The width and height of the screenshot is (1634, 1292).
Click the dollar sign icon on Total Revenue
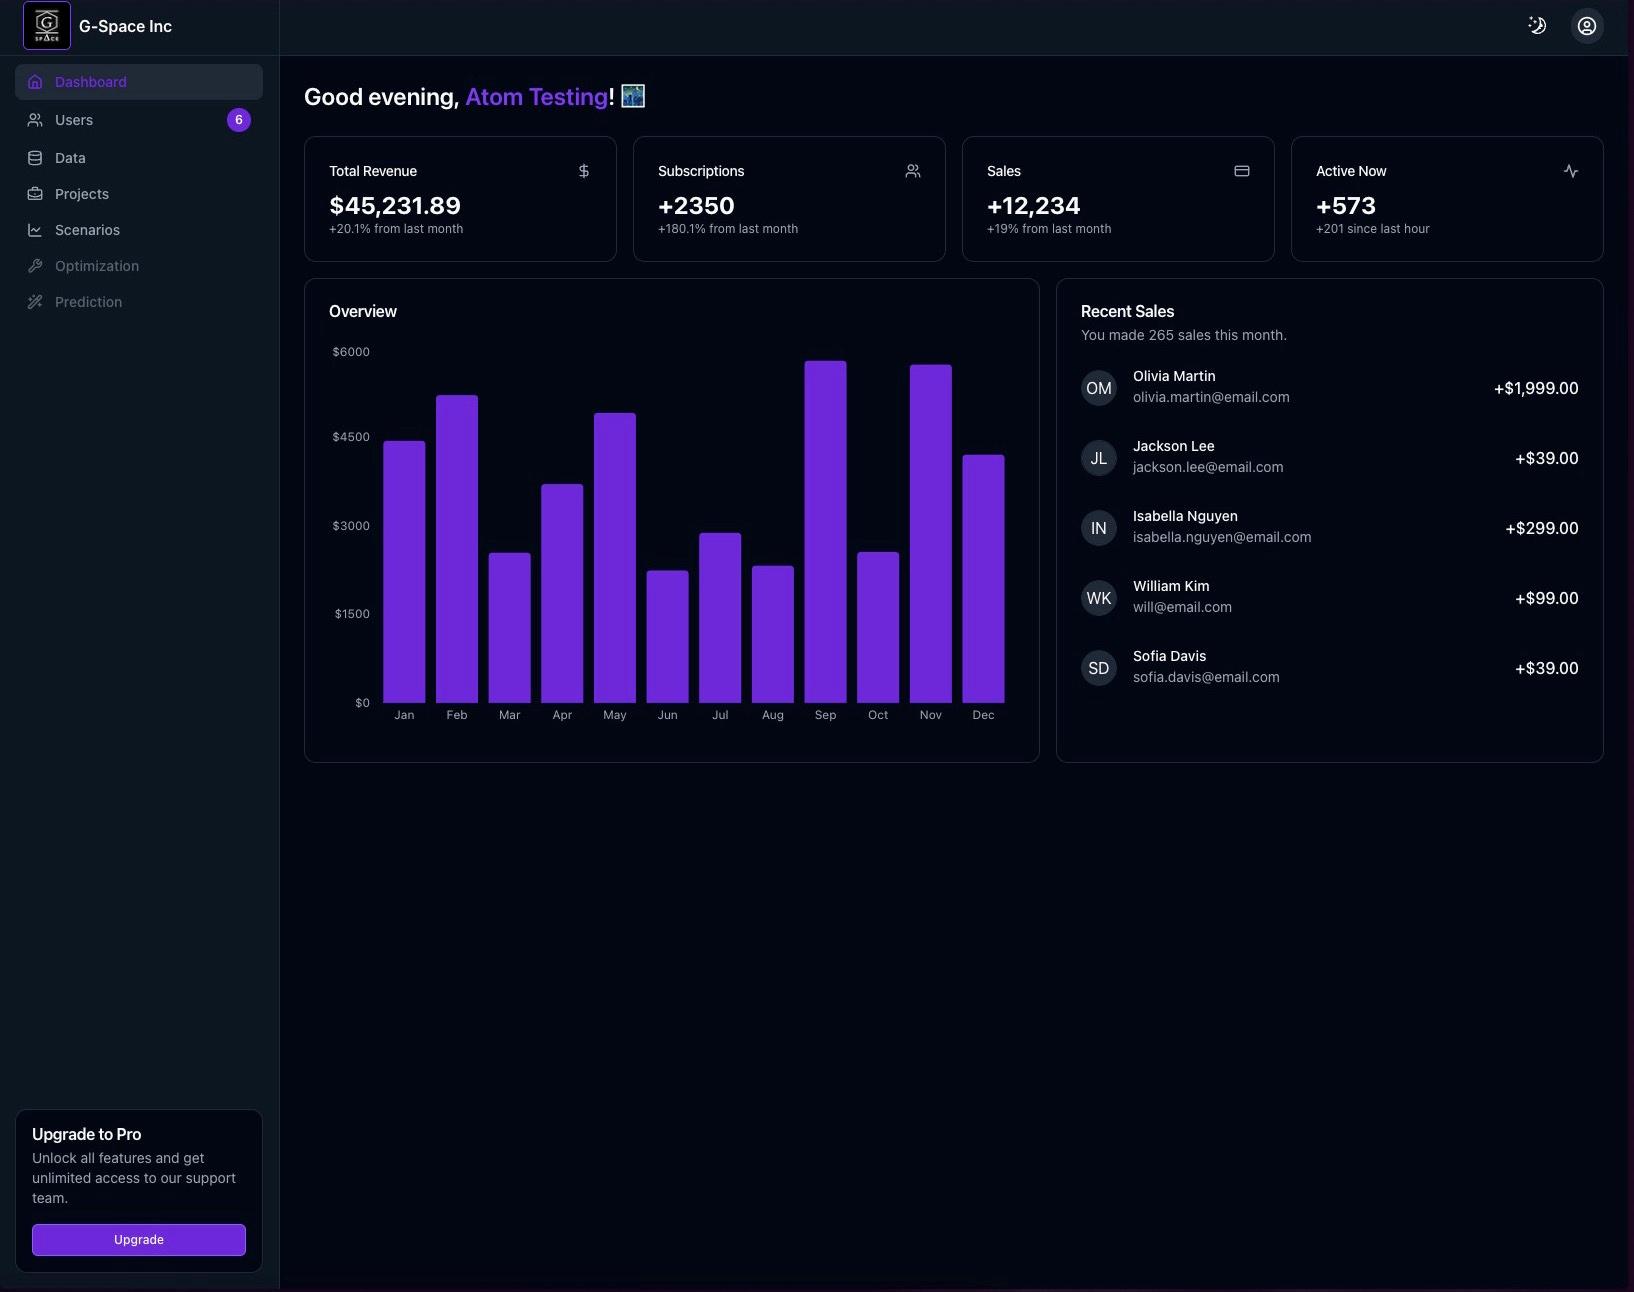(x=584, y=171)
